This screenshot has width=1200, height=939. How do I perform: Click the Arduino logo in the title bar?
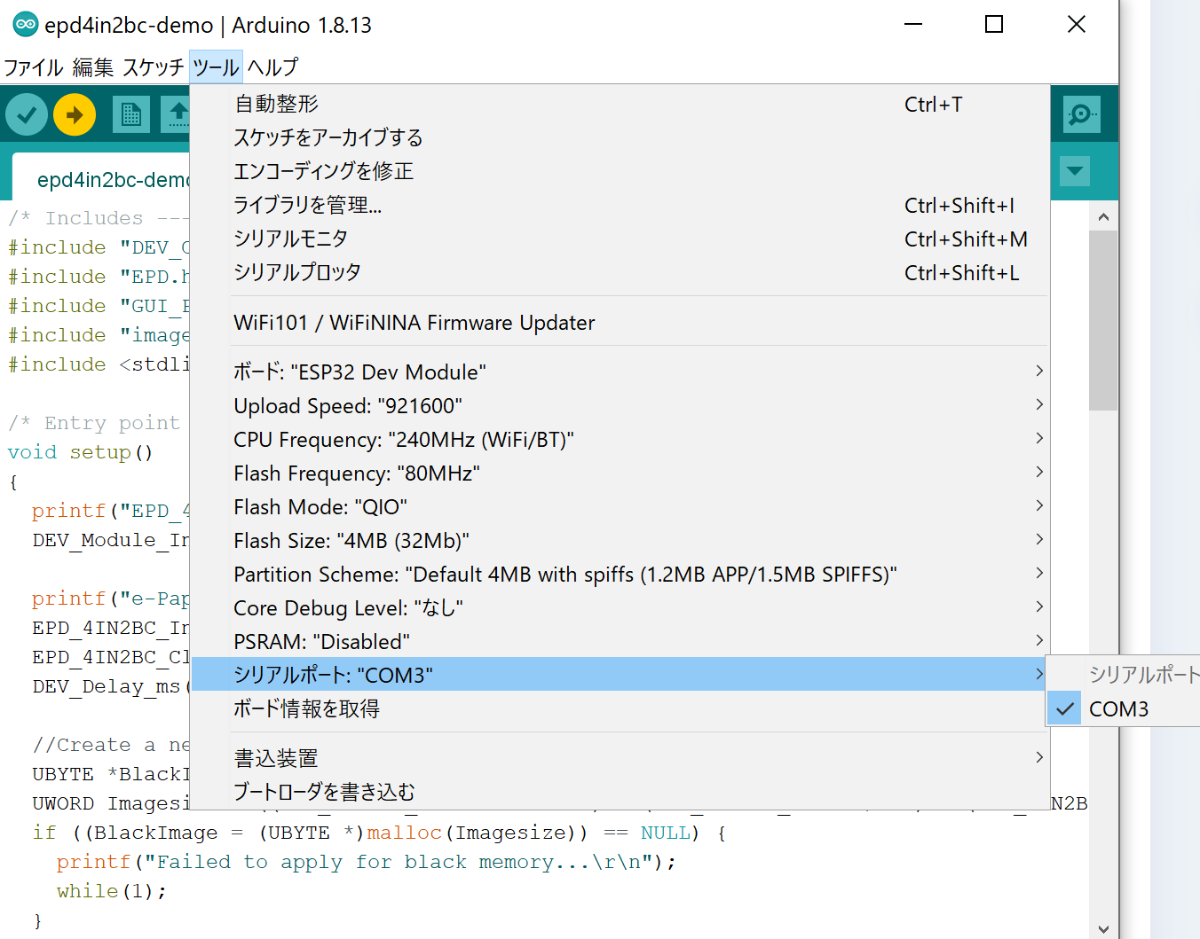[25, 25]
